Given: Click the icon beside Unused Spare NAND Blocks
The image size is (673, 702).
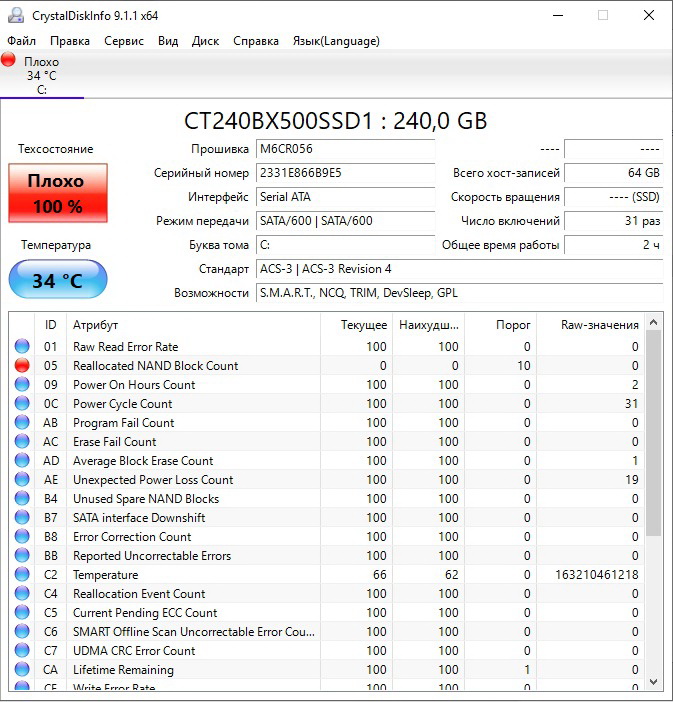Looking at the screenshot, I should pos(22,498).
